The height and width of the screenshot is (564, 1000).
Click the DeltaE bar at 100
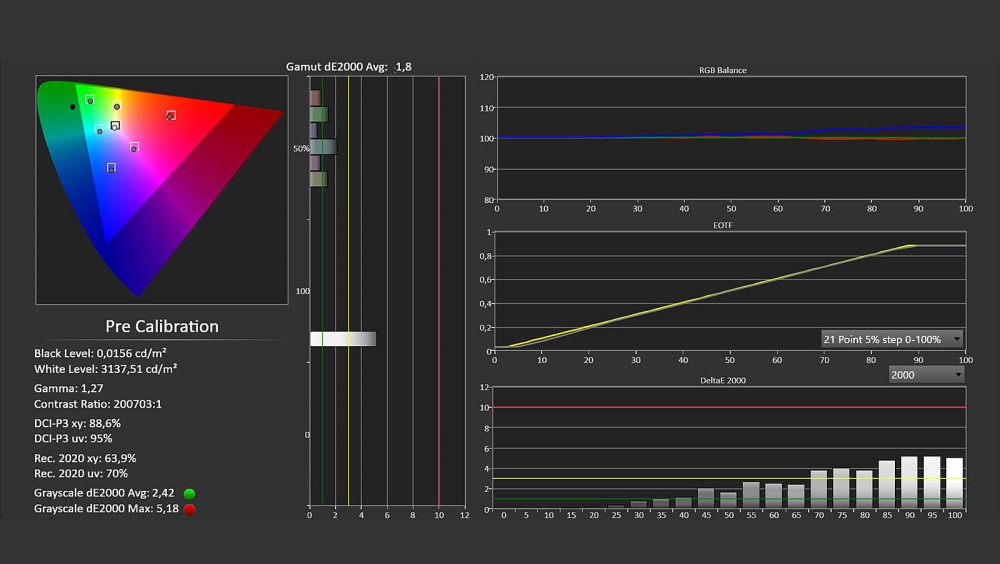point(955,484)
